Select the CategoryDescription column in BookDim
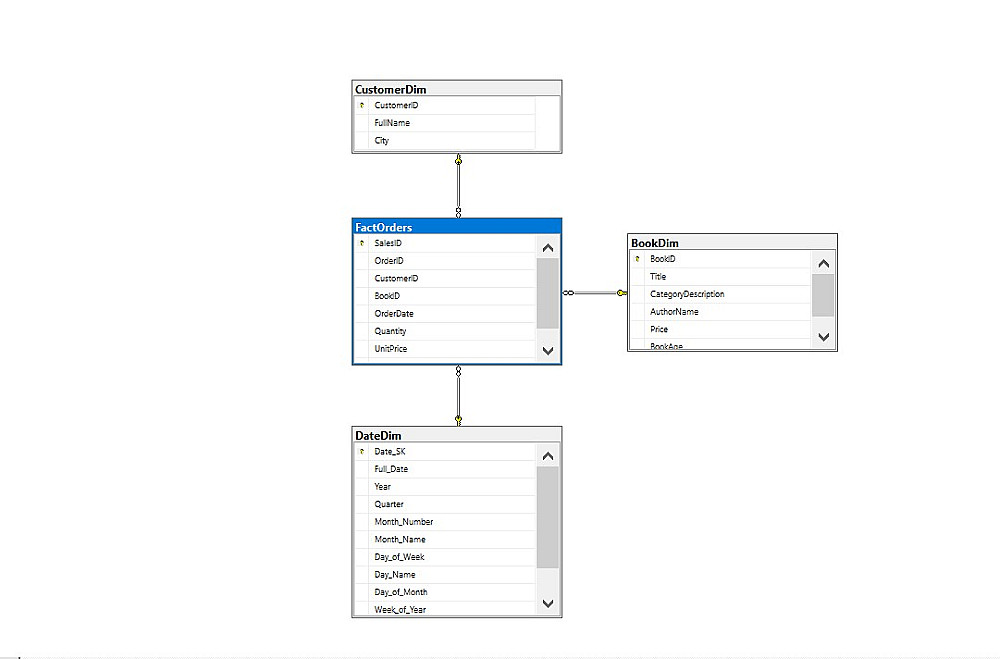Image resolution: width=1000 pixels, height=659 pixels. click(x=721, y=294)
